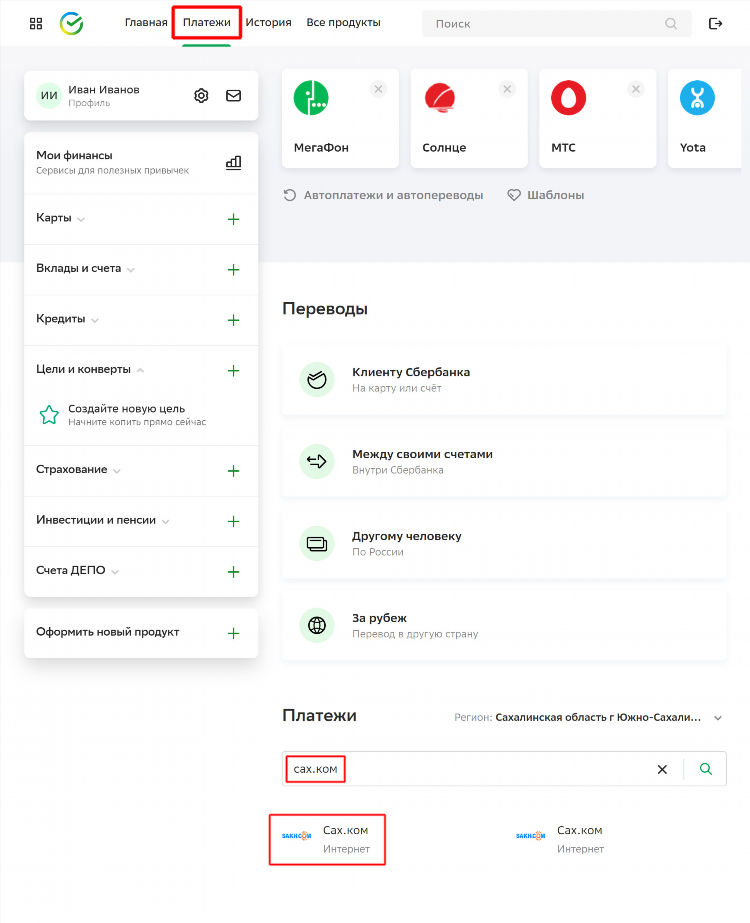Click plus next to Оформить новый продукт
750x923 pixels.
click(x=234, y=633)
